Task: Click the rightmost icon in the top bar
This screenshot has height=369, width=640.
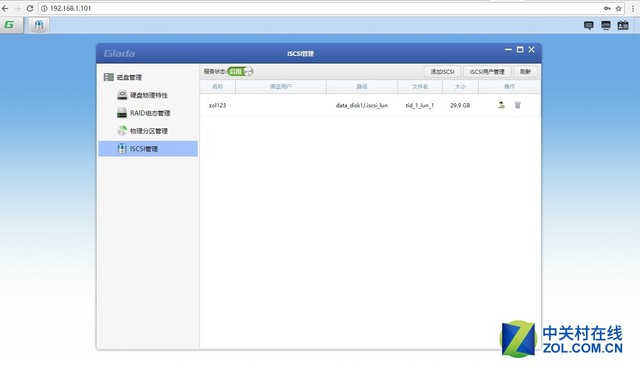Action: pos(623,25)
